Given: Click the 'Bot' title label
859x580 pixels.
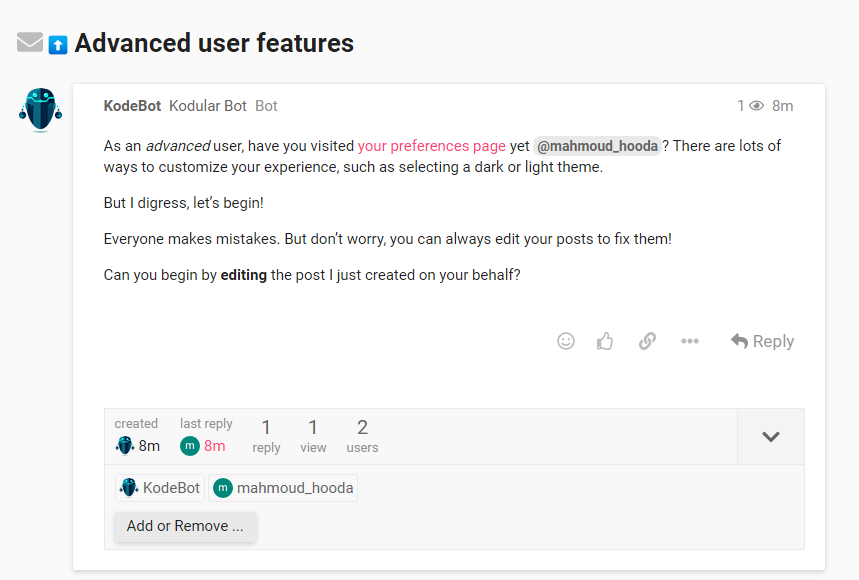Looking at the screenshot, I should pyautogui.click(x=266, y=106).
